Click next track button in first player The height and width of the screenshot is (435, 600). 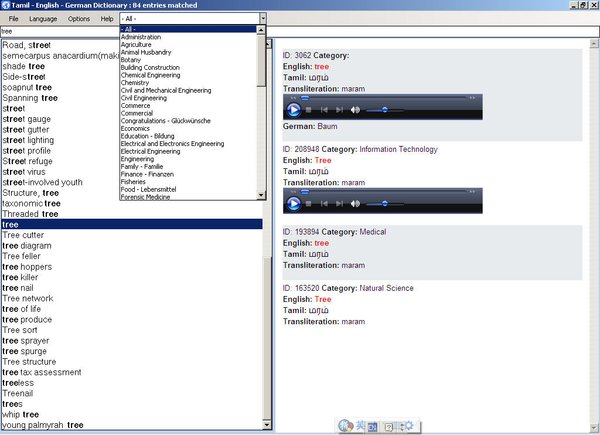click(x=338, y=109)
